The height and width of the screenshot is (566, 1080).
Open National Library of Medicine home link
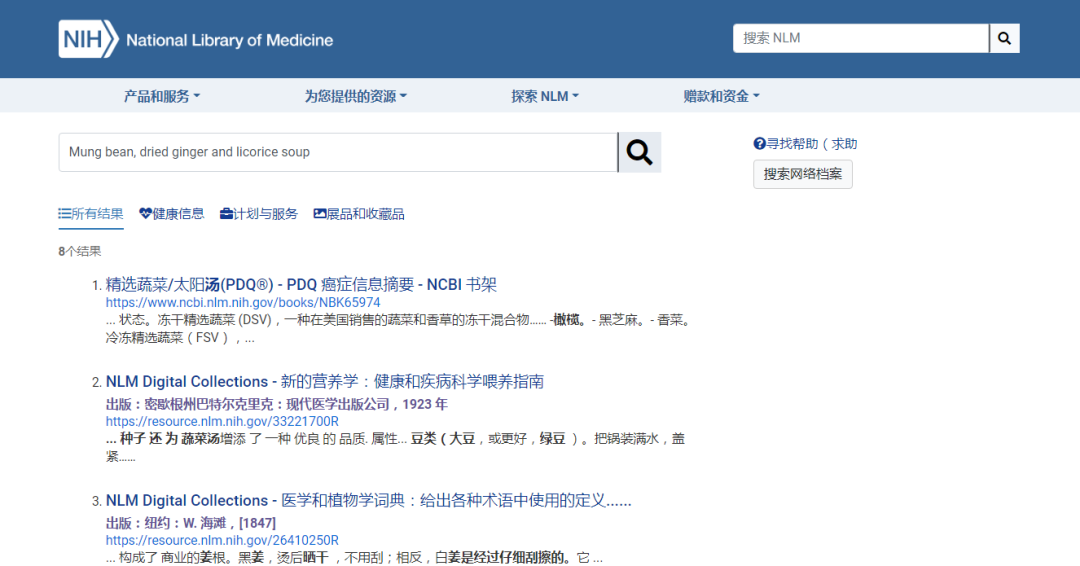click(229, 40)
